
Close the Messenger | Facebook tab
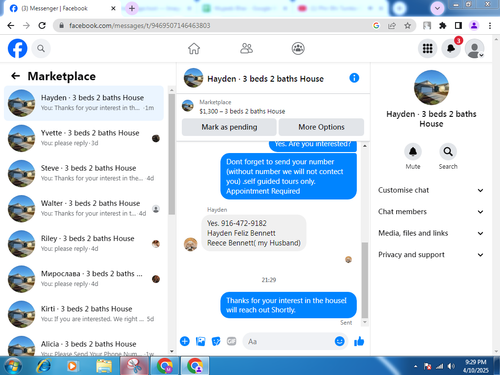[x=113, y=8]
